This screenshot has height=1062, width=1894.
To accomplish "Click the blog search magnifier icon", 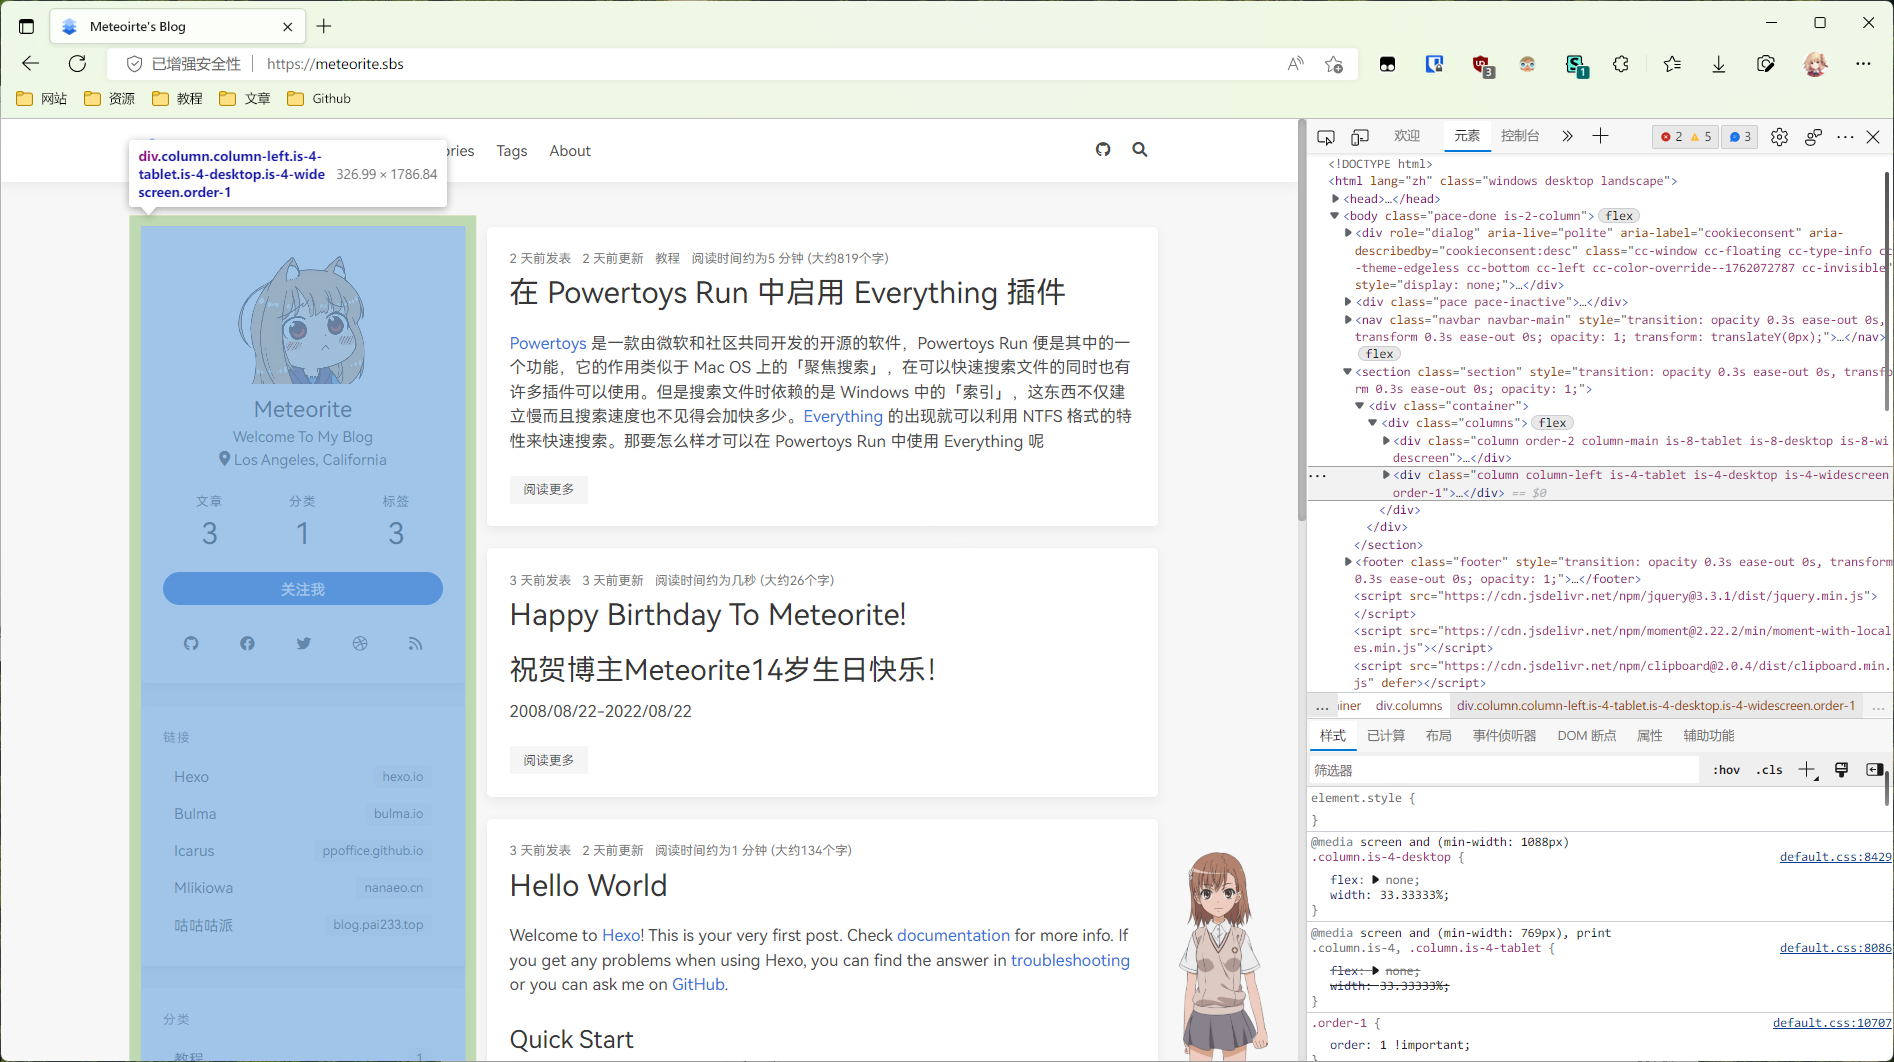I will coord(1139,150).
